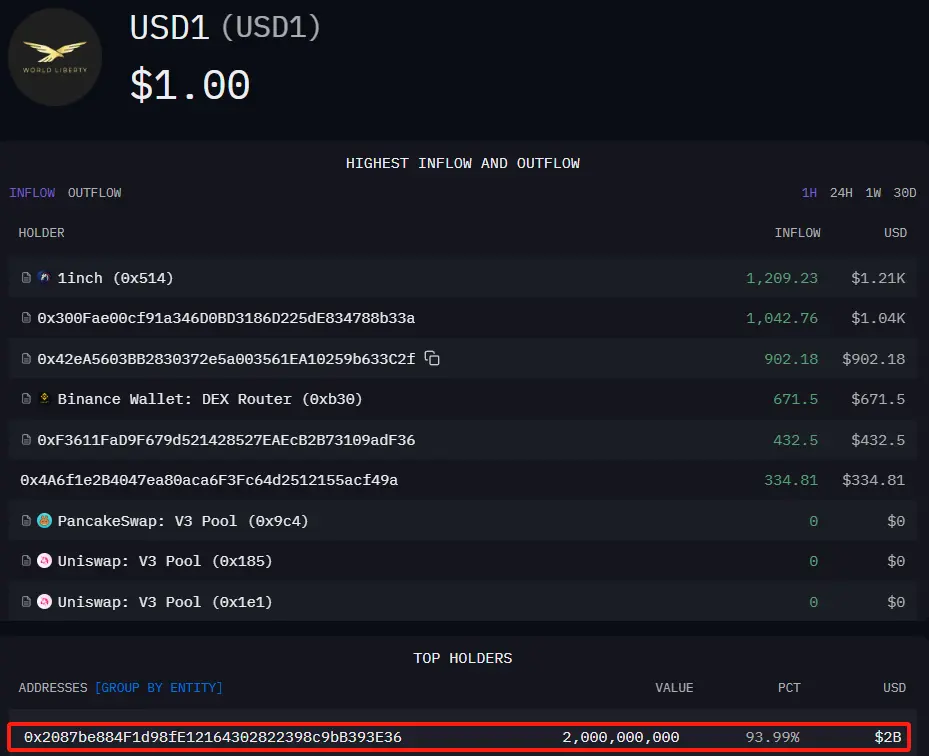This screenshot has height=756, width=929.
Task: Switch to the OUTFLOW tab
Action: tap(94, 193)
